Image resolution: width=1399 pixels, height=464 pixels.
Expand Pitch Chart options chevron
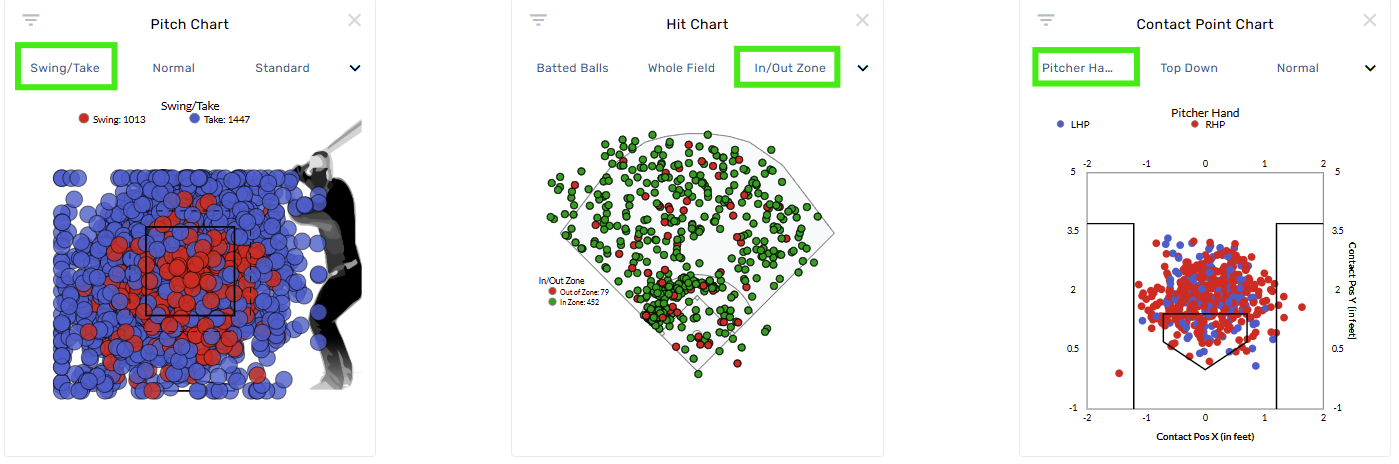pos(354,68)
